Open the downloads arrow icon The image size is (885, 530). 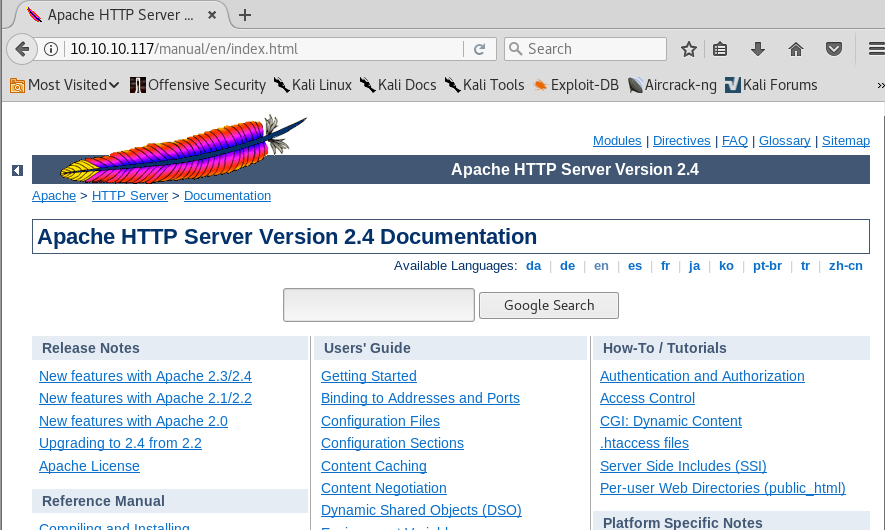[758, 49]
